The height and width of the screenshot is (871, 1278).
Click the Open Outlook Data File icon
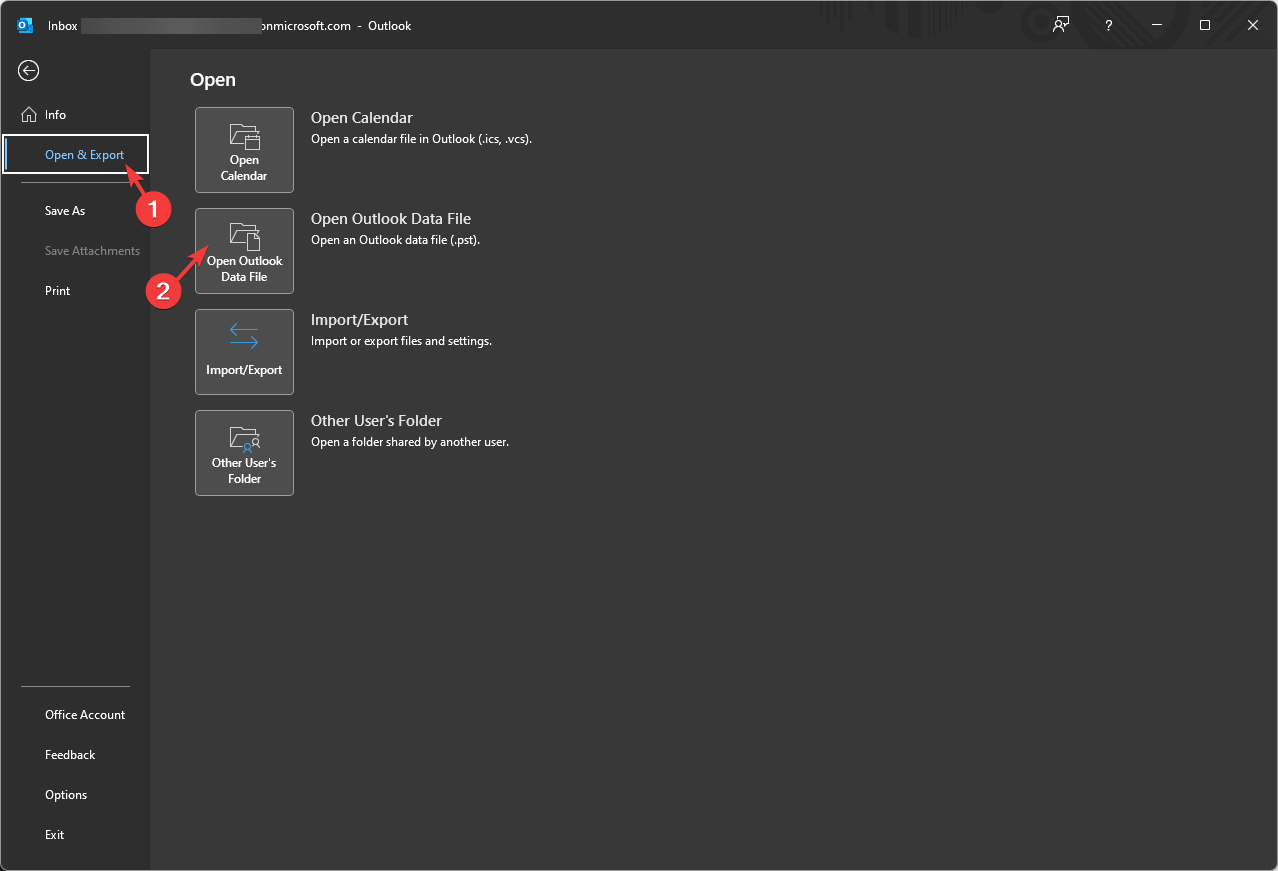[x=244, y=237]
